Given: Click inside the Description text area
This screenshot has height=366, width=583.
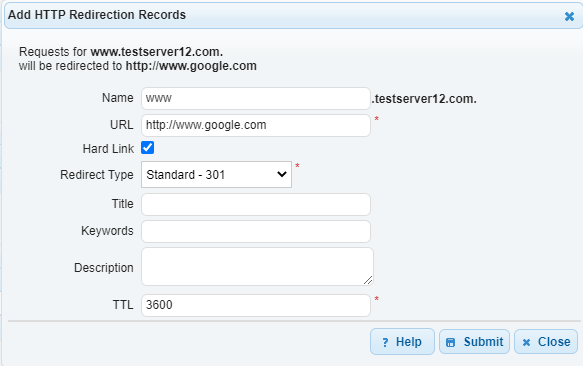Looking at the screenshot, I should pyautogui.click(x=257, y=267).
